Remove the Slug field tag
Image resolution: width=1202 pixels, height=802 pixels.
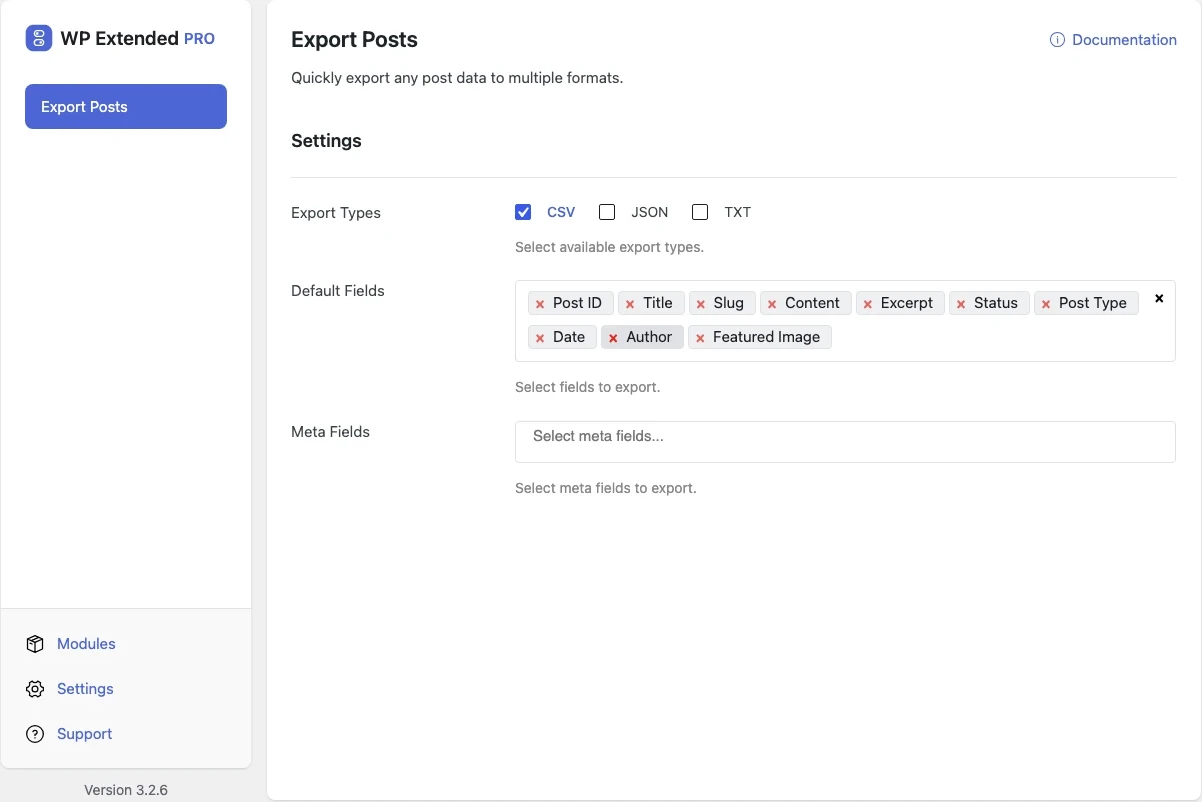pyautogui.click(x=701, y=304)
